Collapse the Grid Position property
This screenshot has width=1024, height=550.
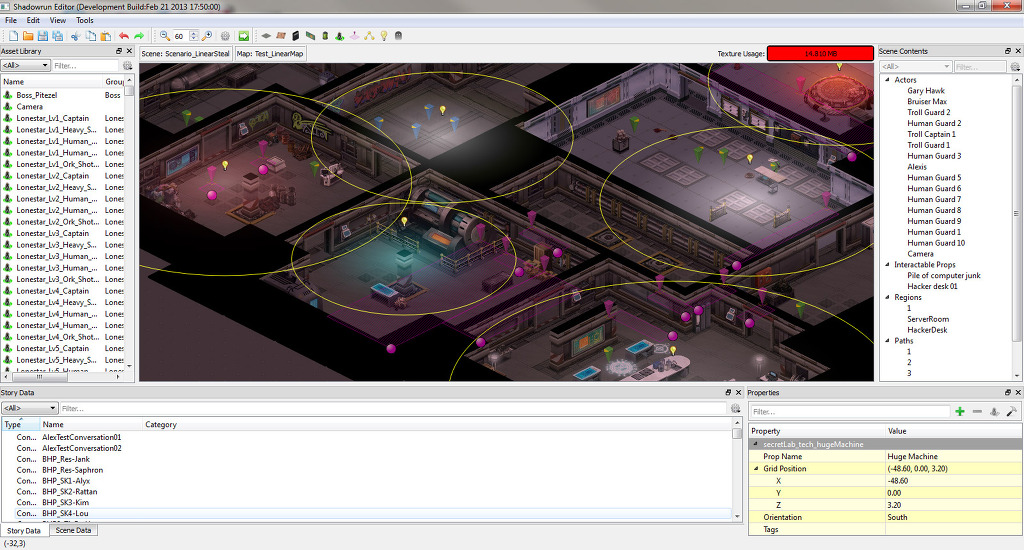756,468
